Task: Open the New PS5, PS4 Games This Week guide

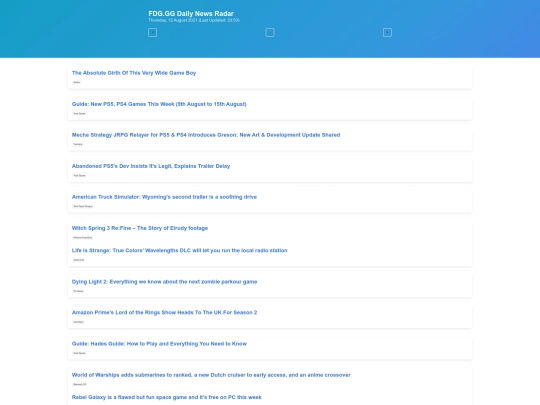Action: click(159, 104)
